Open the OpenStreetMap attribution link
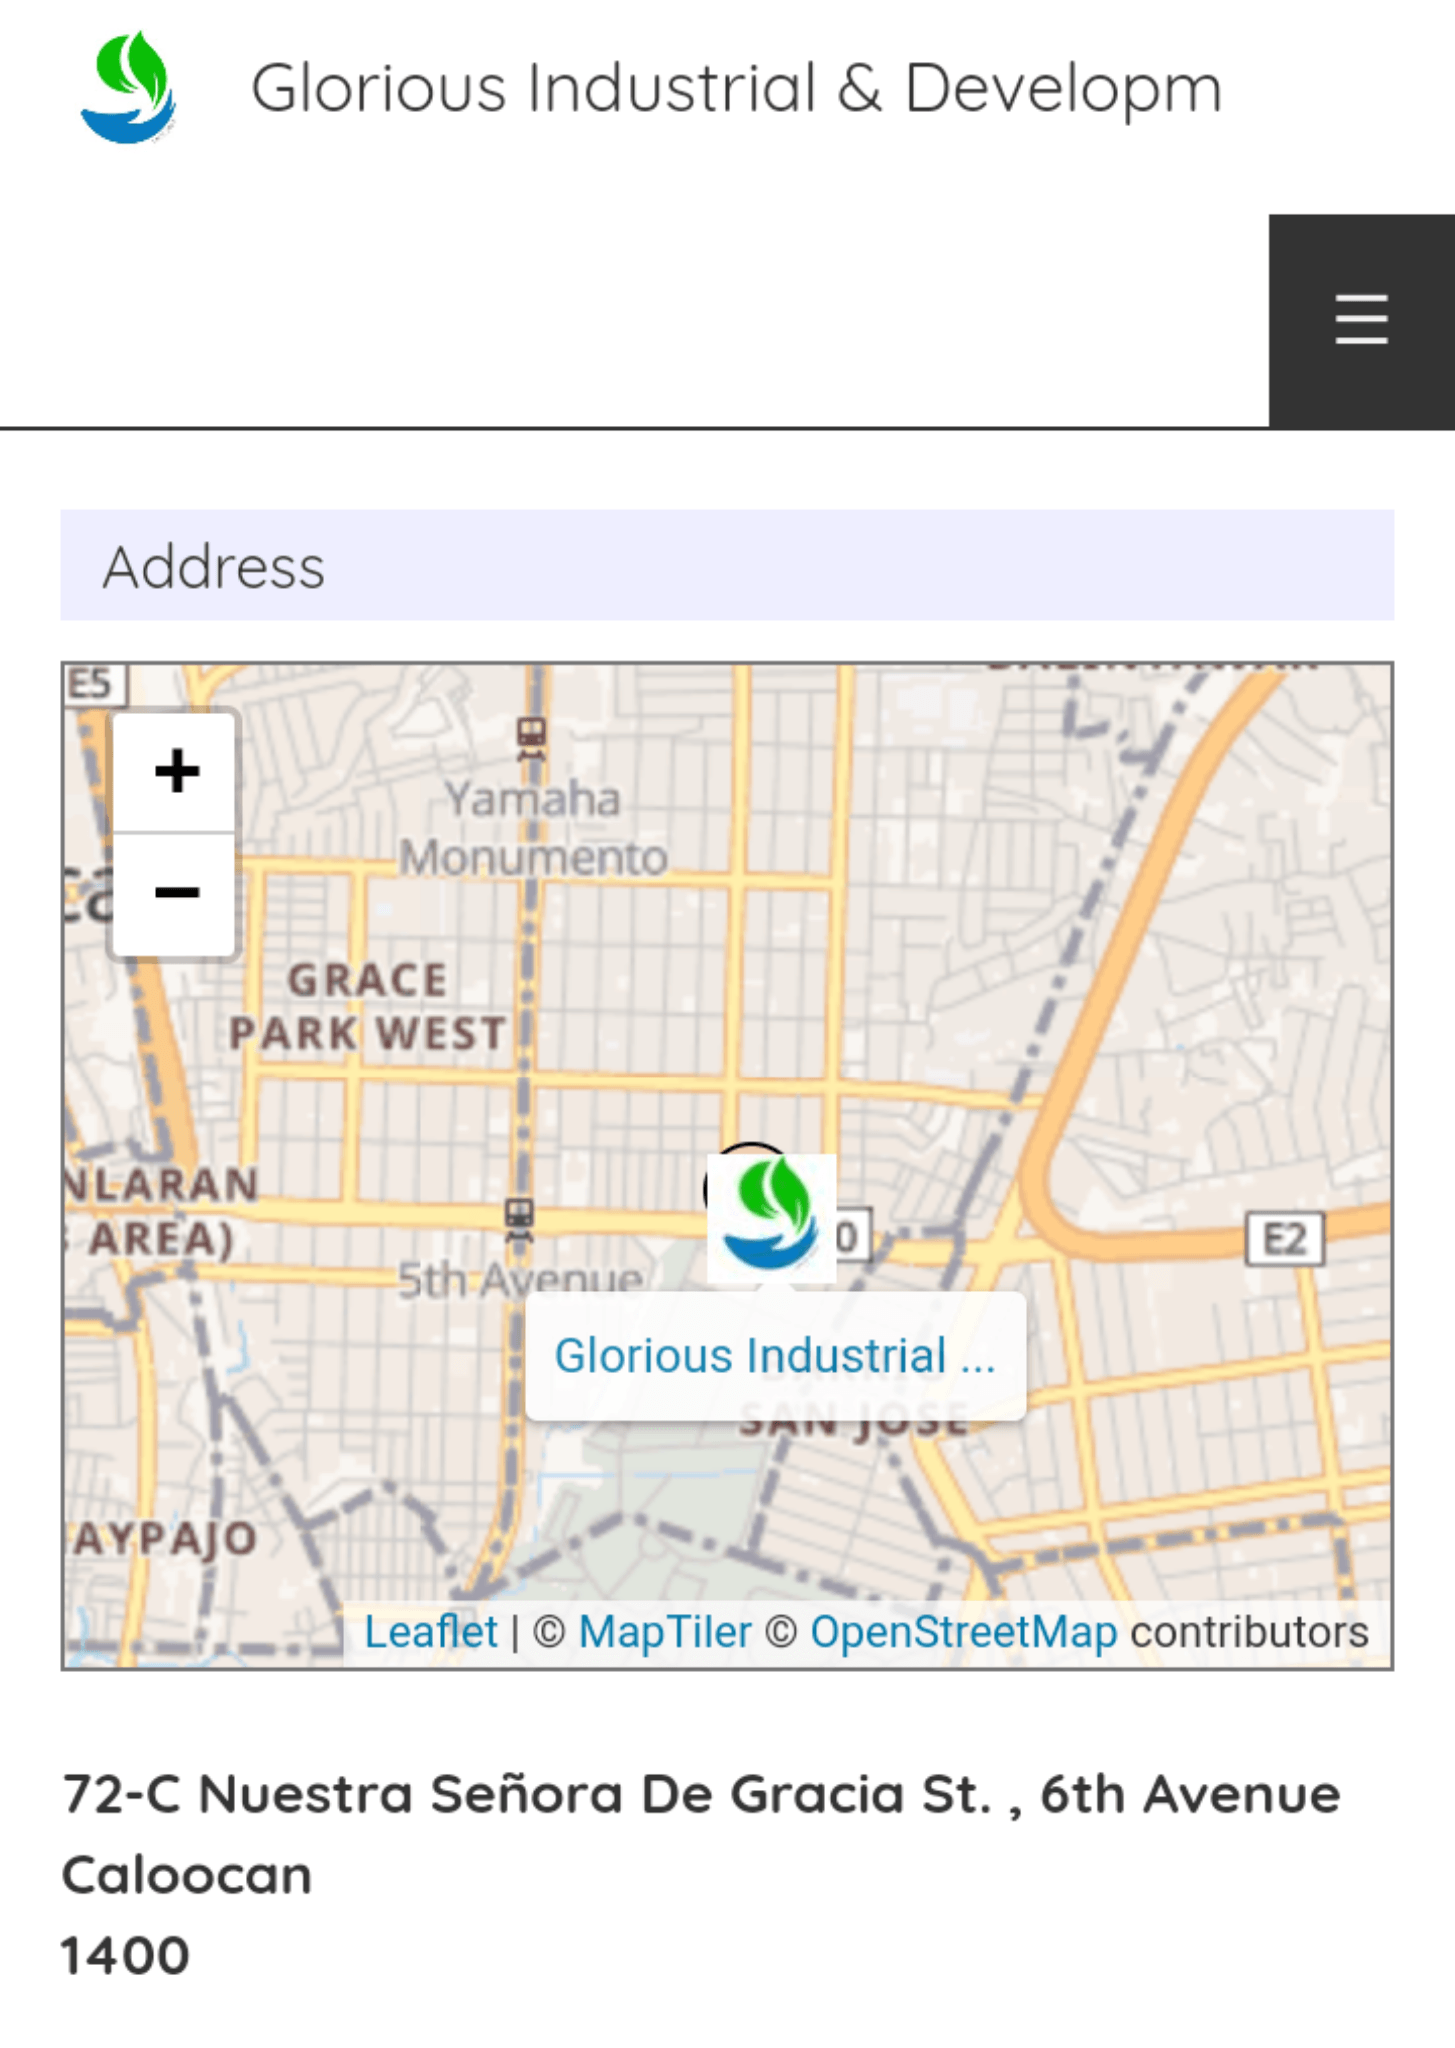Viewport: 1455px width, 2048px height. [963, 1632]
